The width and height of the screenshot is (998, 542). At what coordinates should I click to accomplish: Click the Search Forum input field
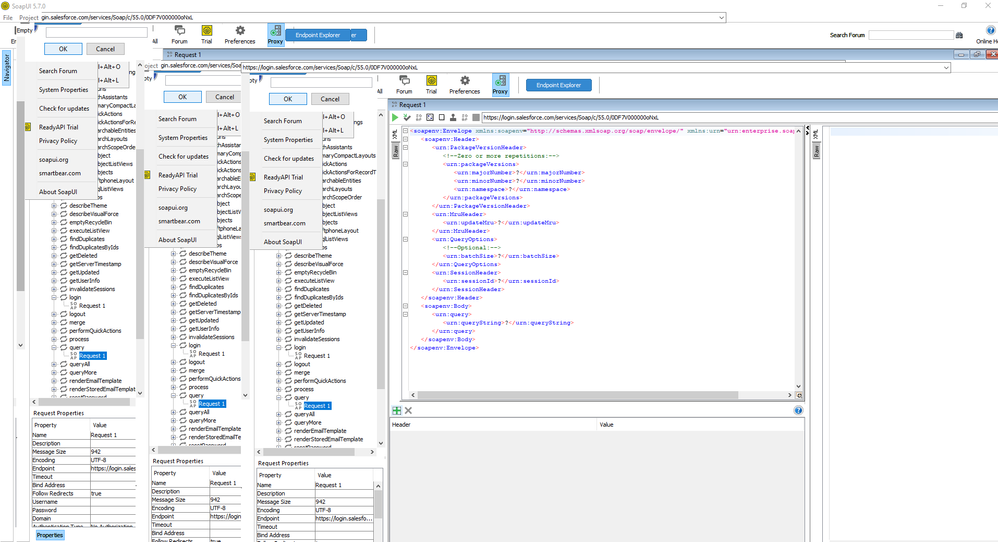point(910,35)
